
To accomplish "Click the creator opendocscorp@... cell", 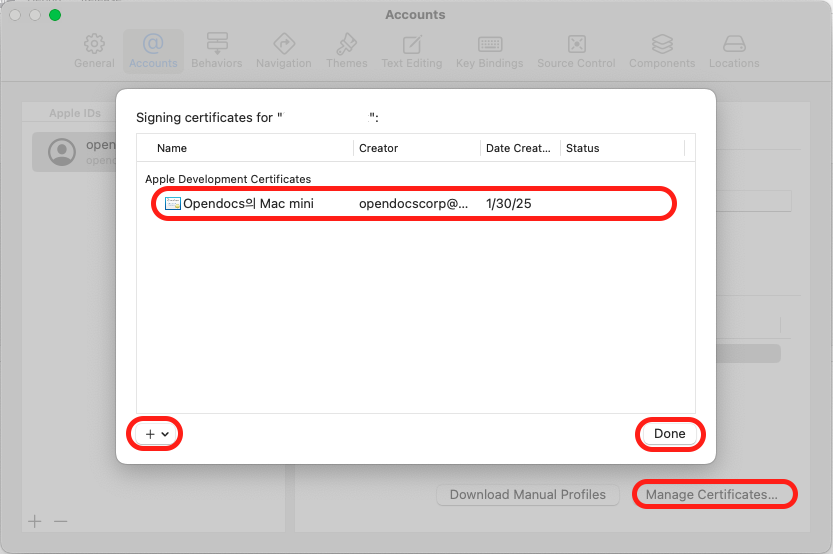I will [413, 203].
